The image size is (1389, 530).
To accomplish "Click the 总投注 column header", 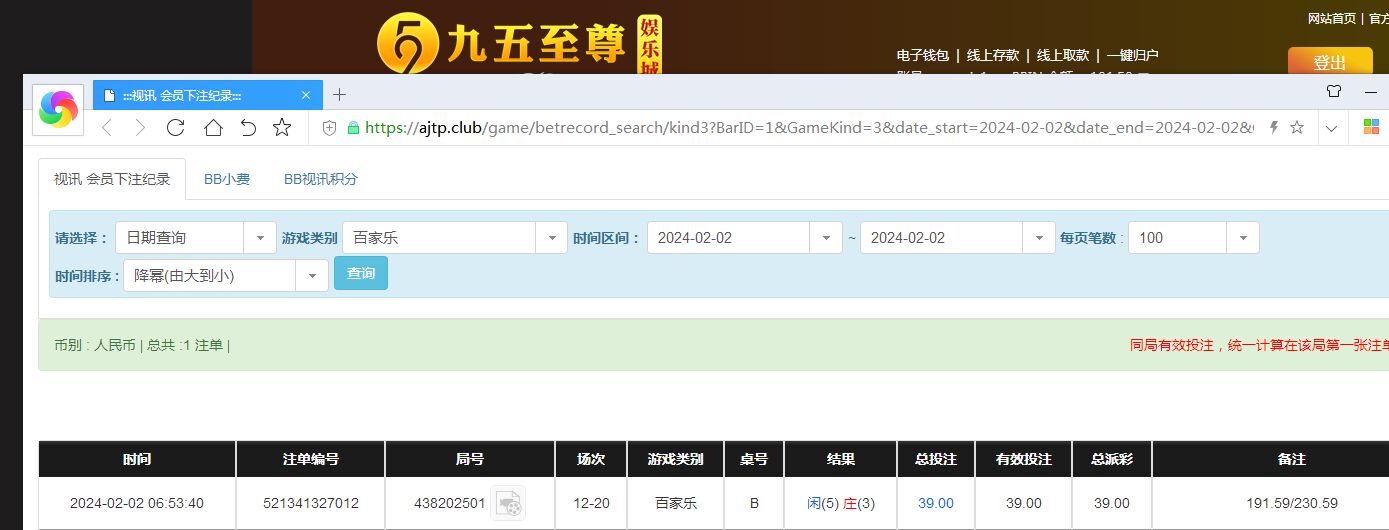I will tap(936, 459).
